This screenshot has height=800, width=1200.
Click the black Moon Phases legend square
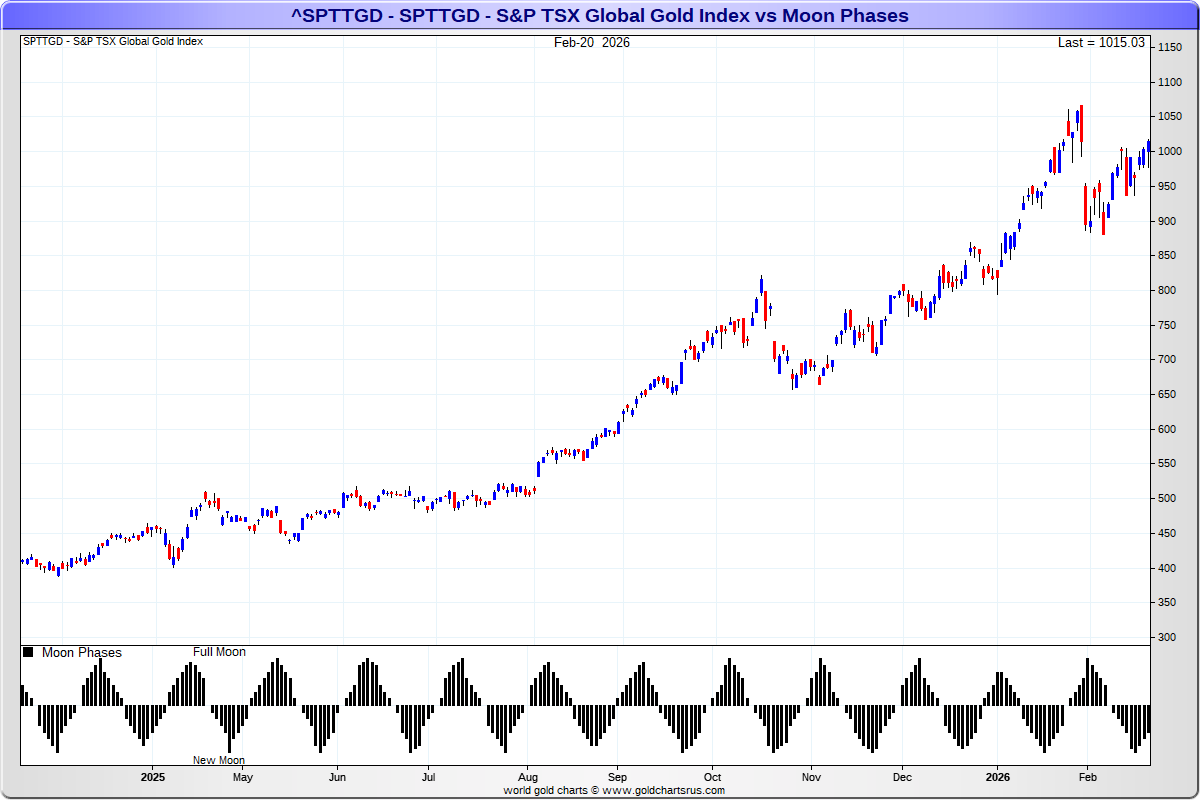[28, 652]
